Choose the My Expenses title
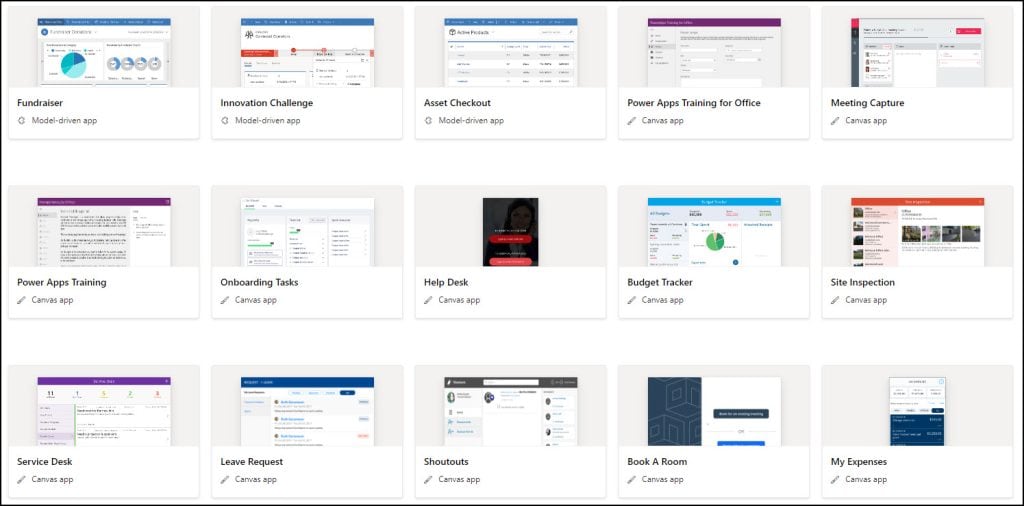 point(859,462)
